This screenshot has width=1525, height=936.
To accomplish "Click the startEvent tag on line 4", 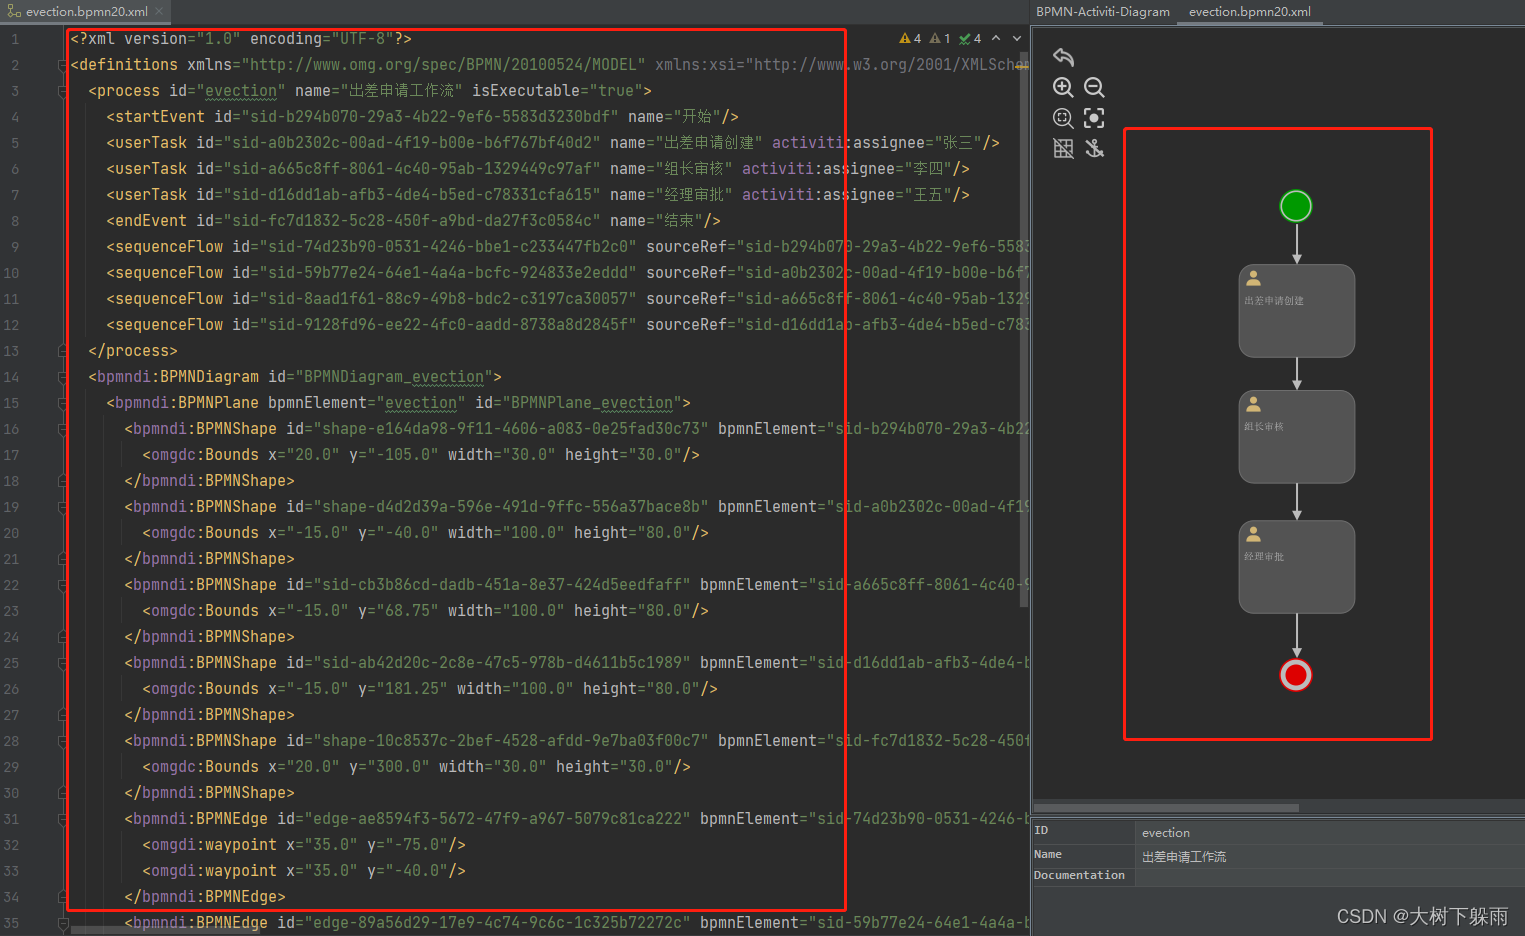I will 160,117.
